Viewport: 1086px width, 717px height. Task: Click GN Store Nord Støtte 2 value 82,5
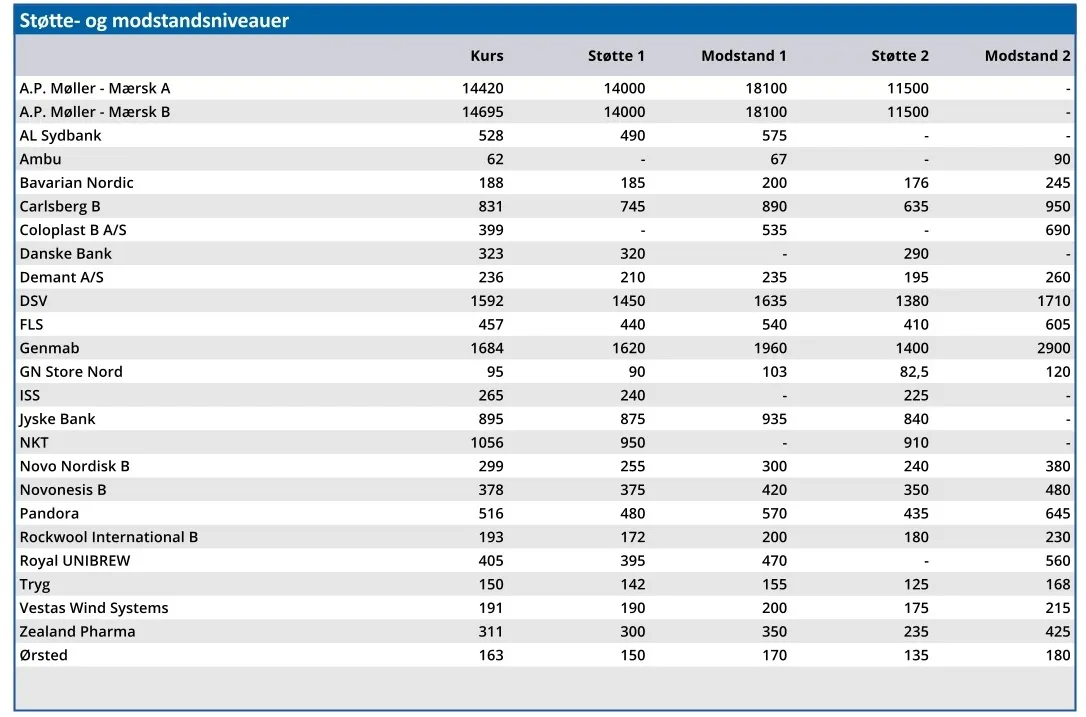914,372
